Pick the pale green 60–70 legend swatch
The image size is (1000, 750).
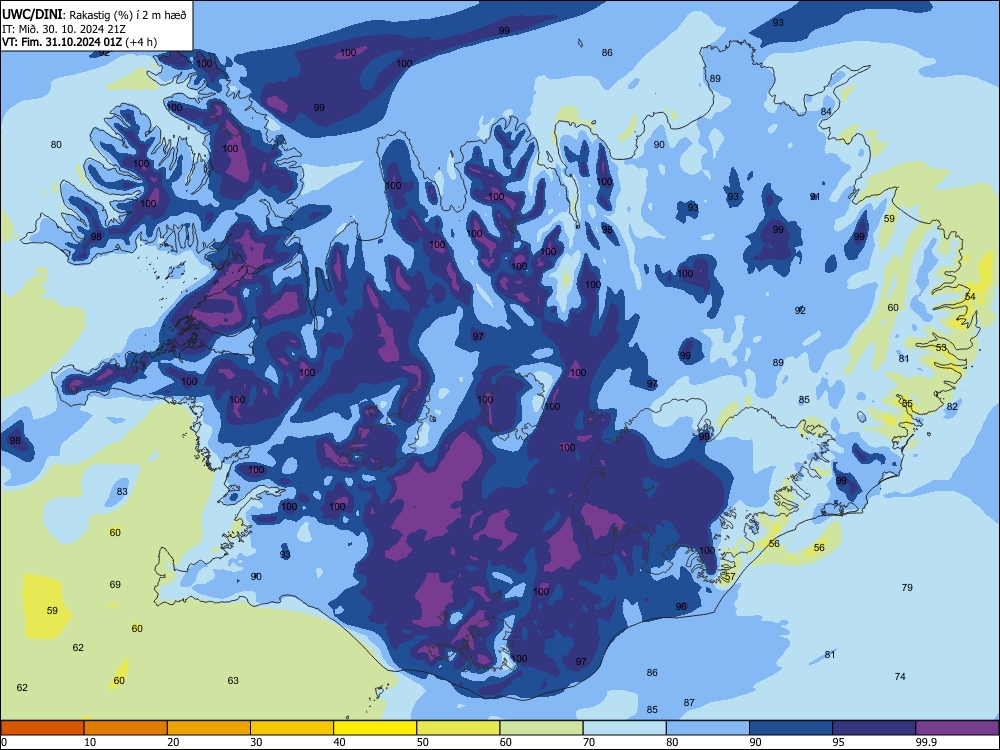[541, 728]
